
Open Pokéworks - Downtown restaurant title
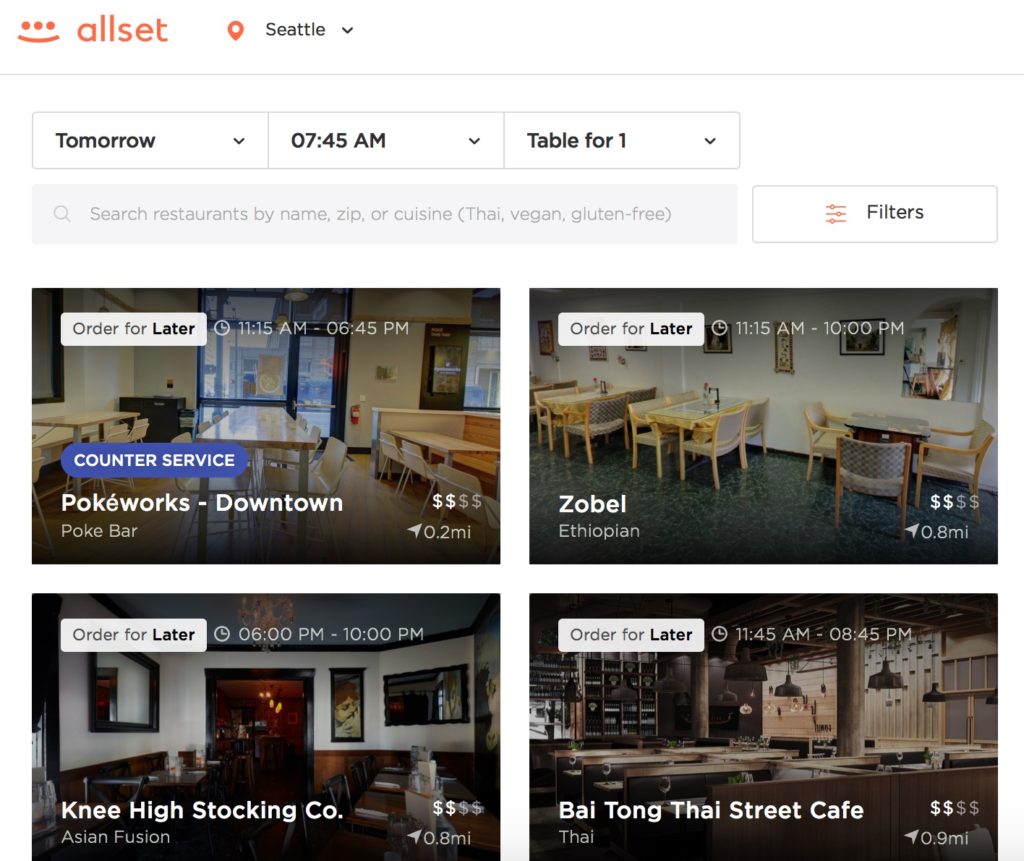pos(202,502)
